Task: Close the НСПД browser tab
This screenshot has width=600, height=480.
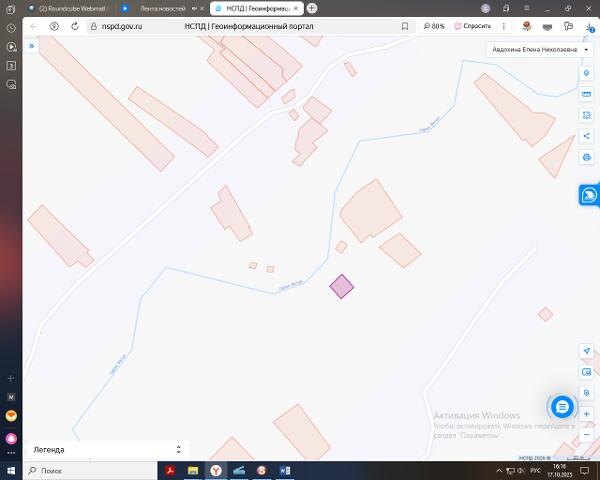Action: [296, 8]
